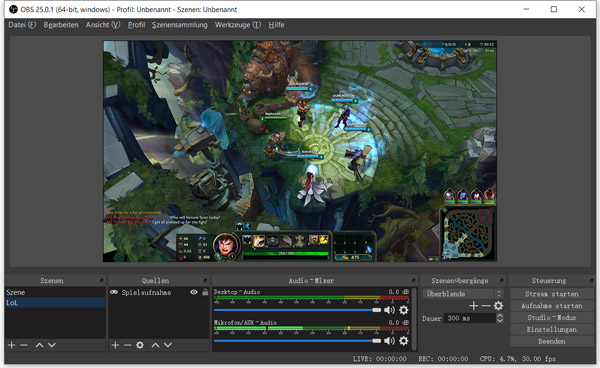Adjust Desktop-Audio volume slider
This screenshot has height=368, width=600.
click(298, 310)
